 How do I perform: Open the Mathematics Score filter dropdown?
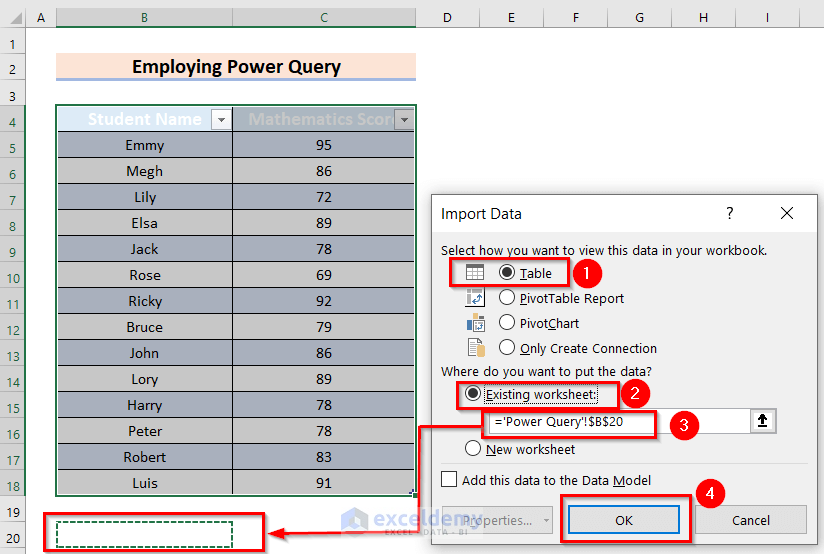pos(404,120)
